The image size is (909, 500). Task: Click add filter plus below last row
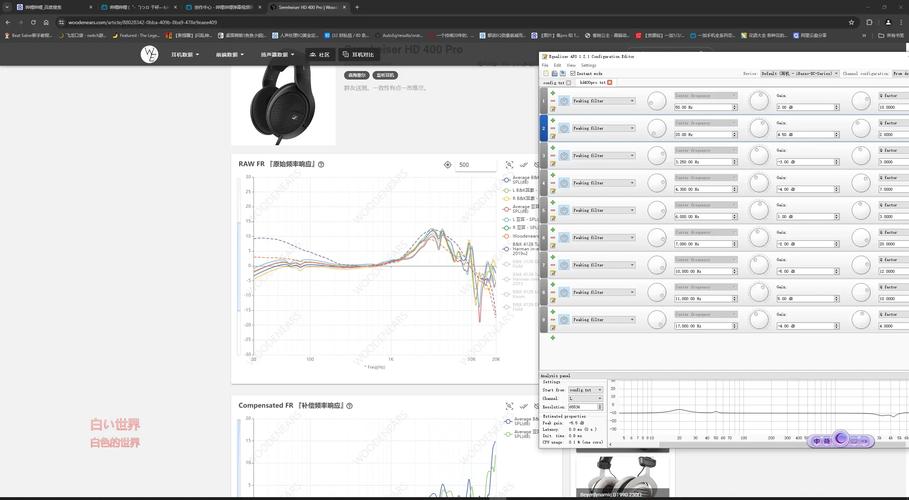coord(553,337)
